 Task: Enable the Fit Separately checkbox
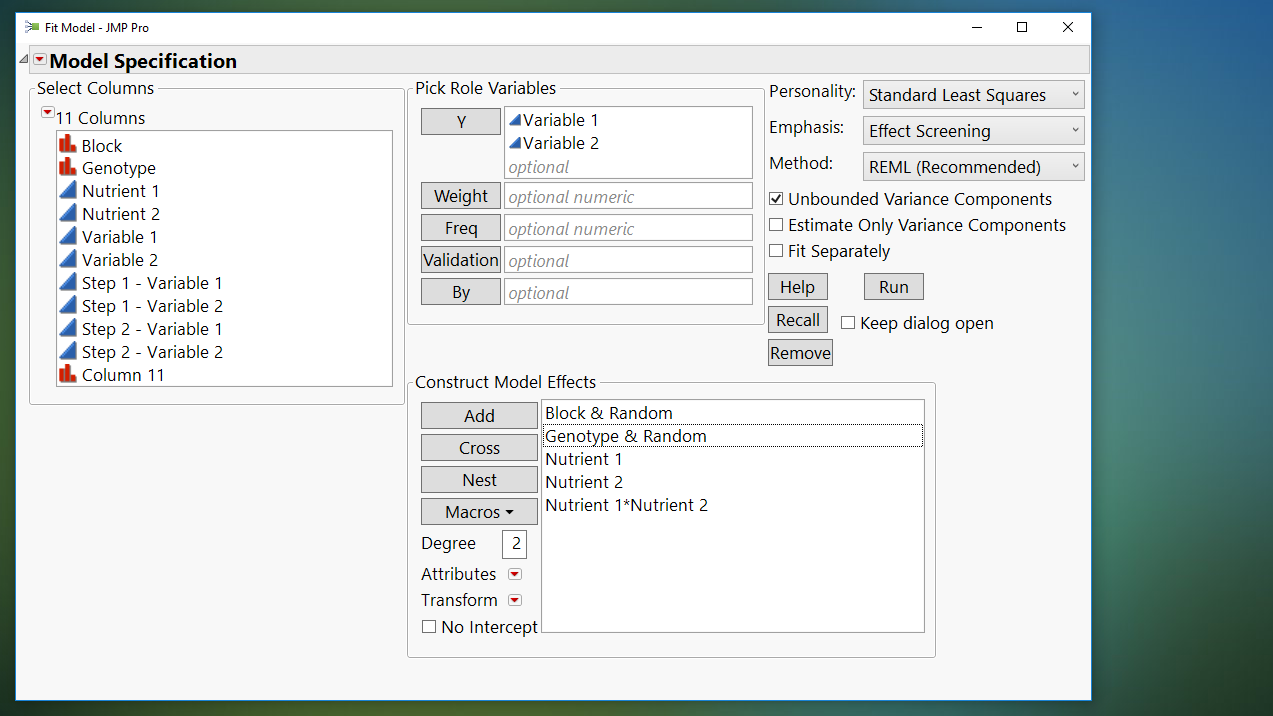click(776, 251)
